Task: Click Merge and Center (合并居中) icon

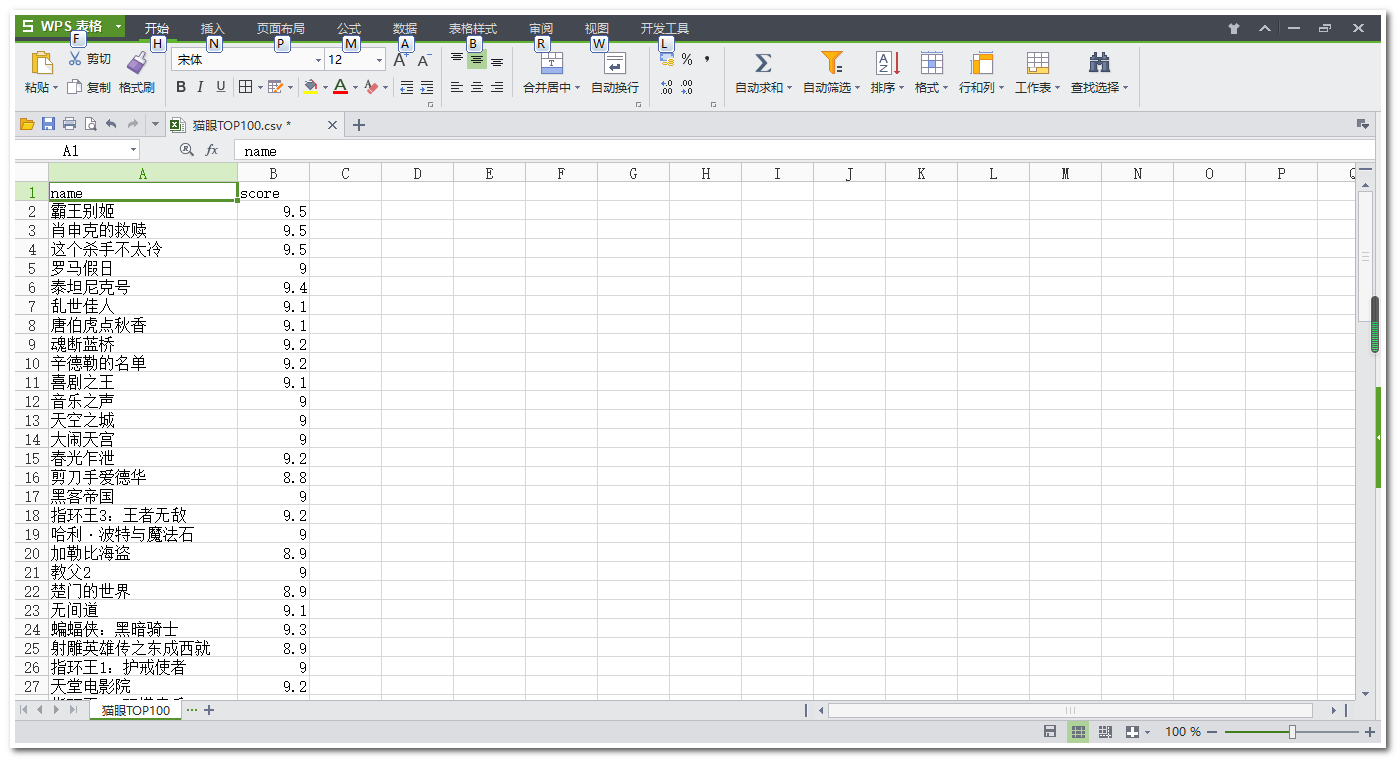Action: [x=552, y=63]
